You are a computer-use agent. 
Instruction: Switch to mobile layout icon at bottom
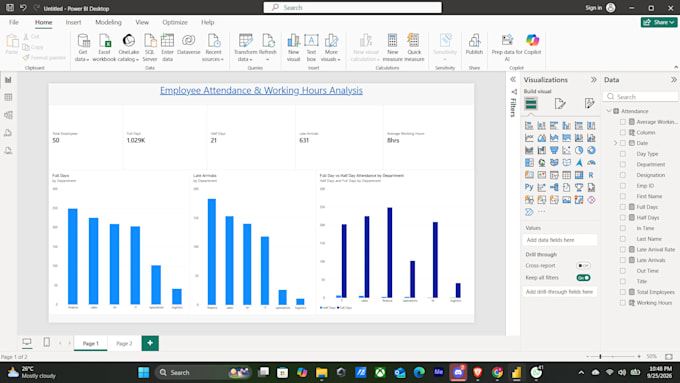[x=46, y=343]
